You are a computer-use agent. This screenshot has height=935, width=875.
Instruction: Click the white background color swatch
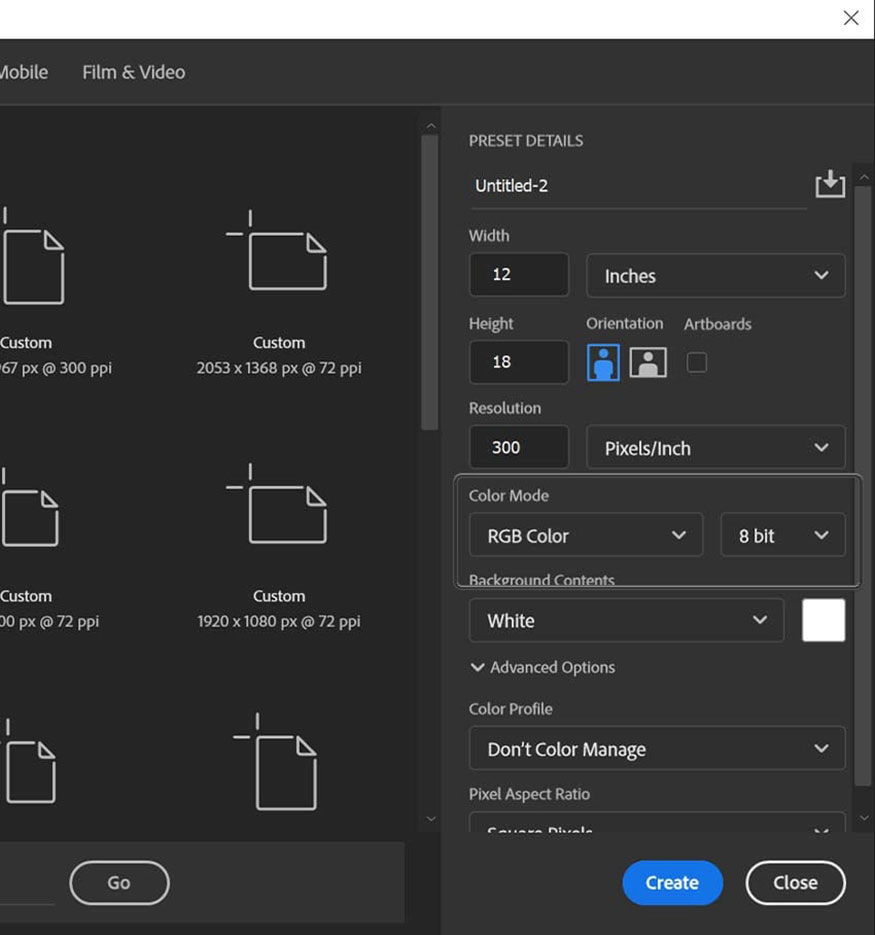pyautogui.click(x=823, y=620)
